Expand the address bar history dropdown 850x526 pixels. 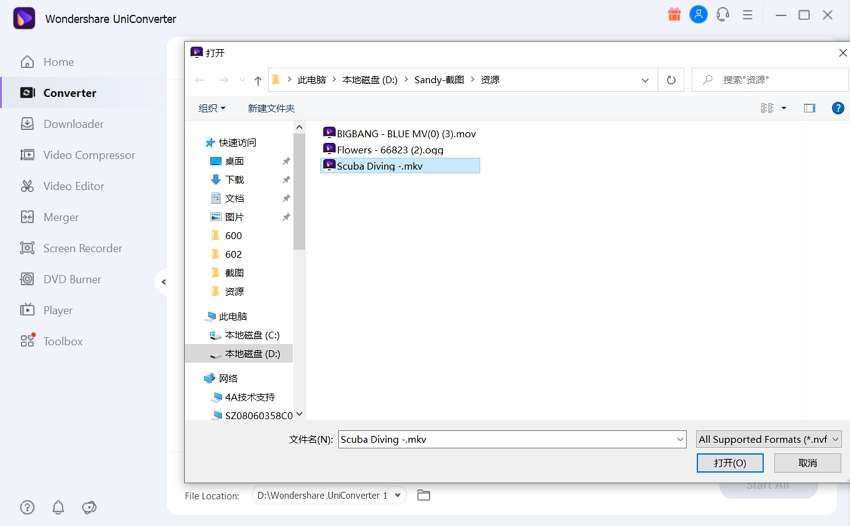(x=645, y=80)
